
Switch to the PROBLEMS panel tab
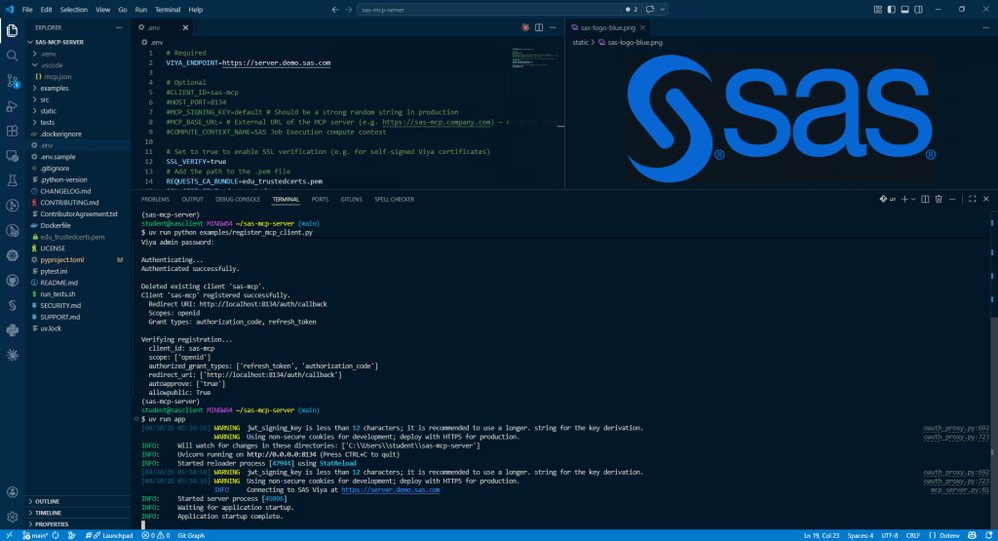[155, 199]
